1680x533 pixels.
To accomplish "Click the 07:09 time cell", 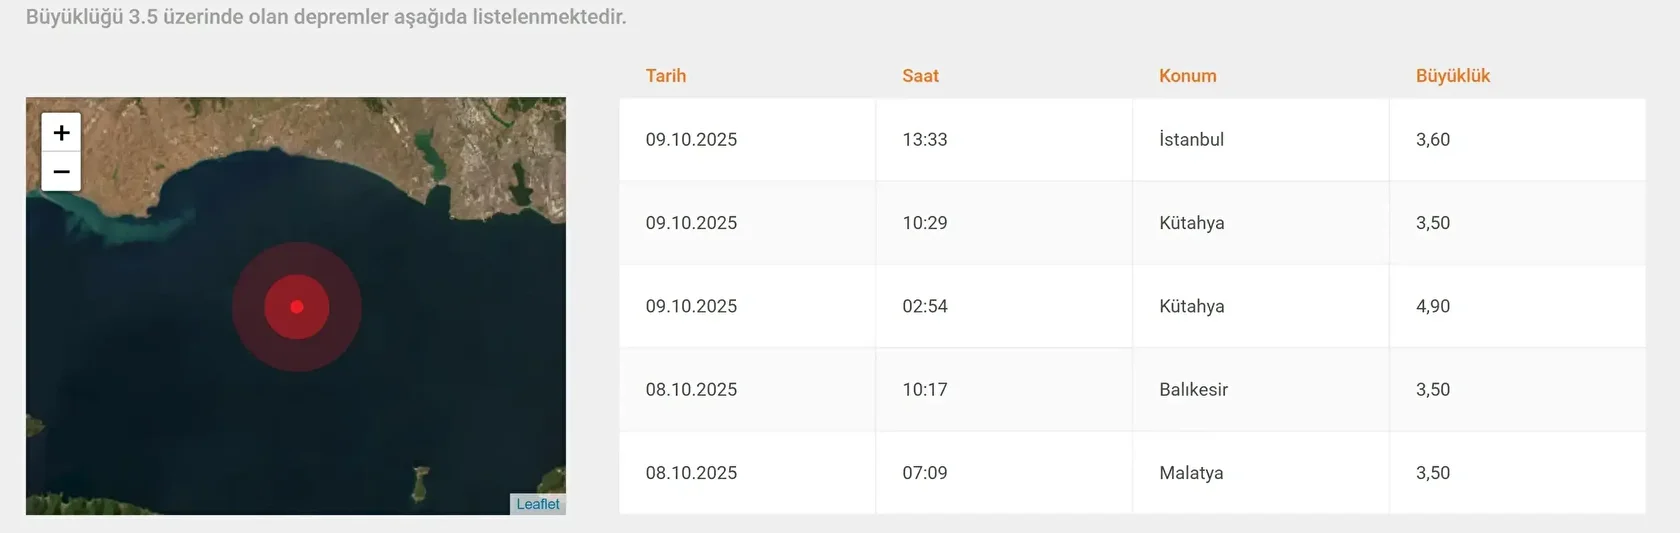I will coord(925,473).
